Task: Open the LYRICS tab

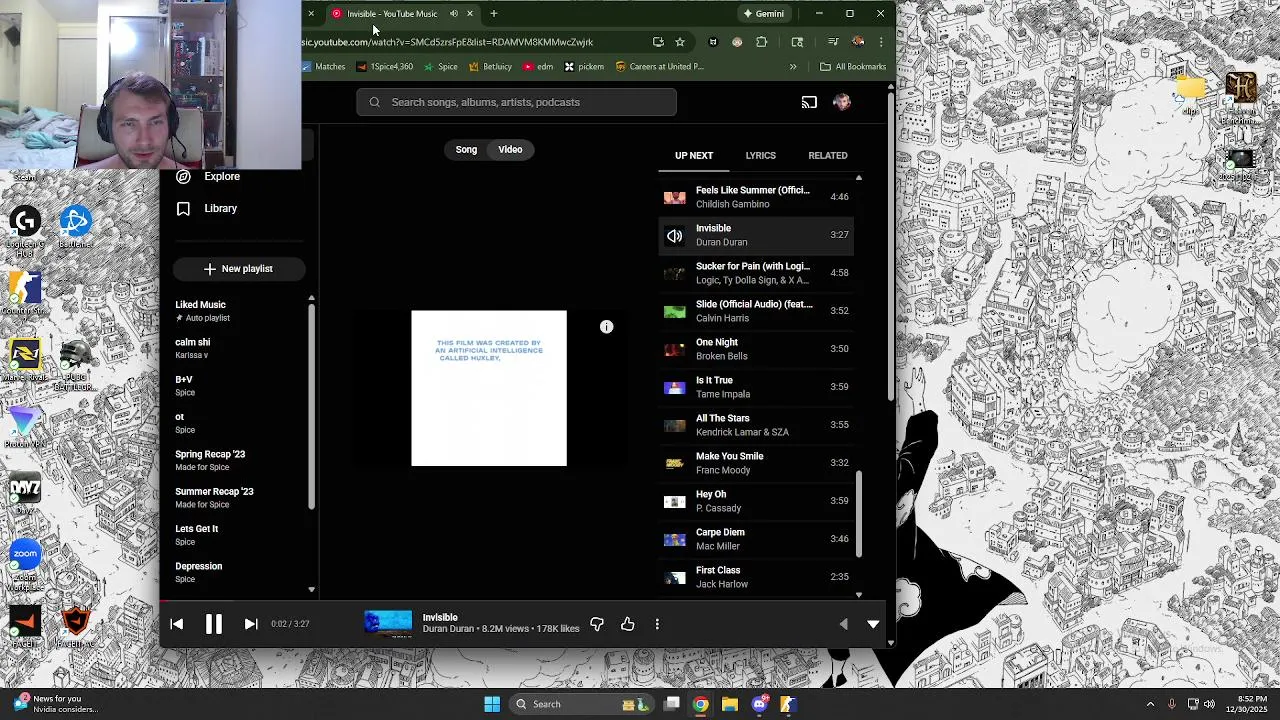Action: (x=760, y=156)
